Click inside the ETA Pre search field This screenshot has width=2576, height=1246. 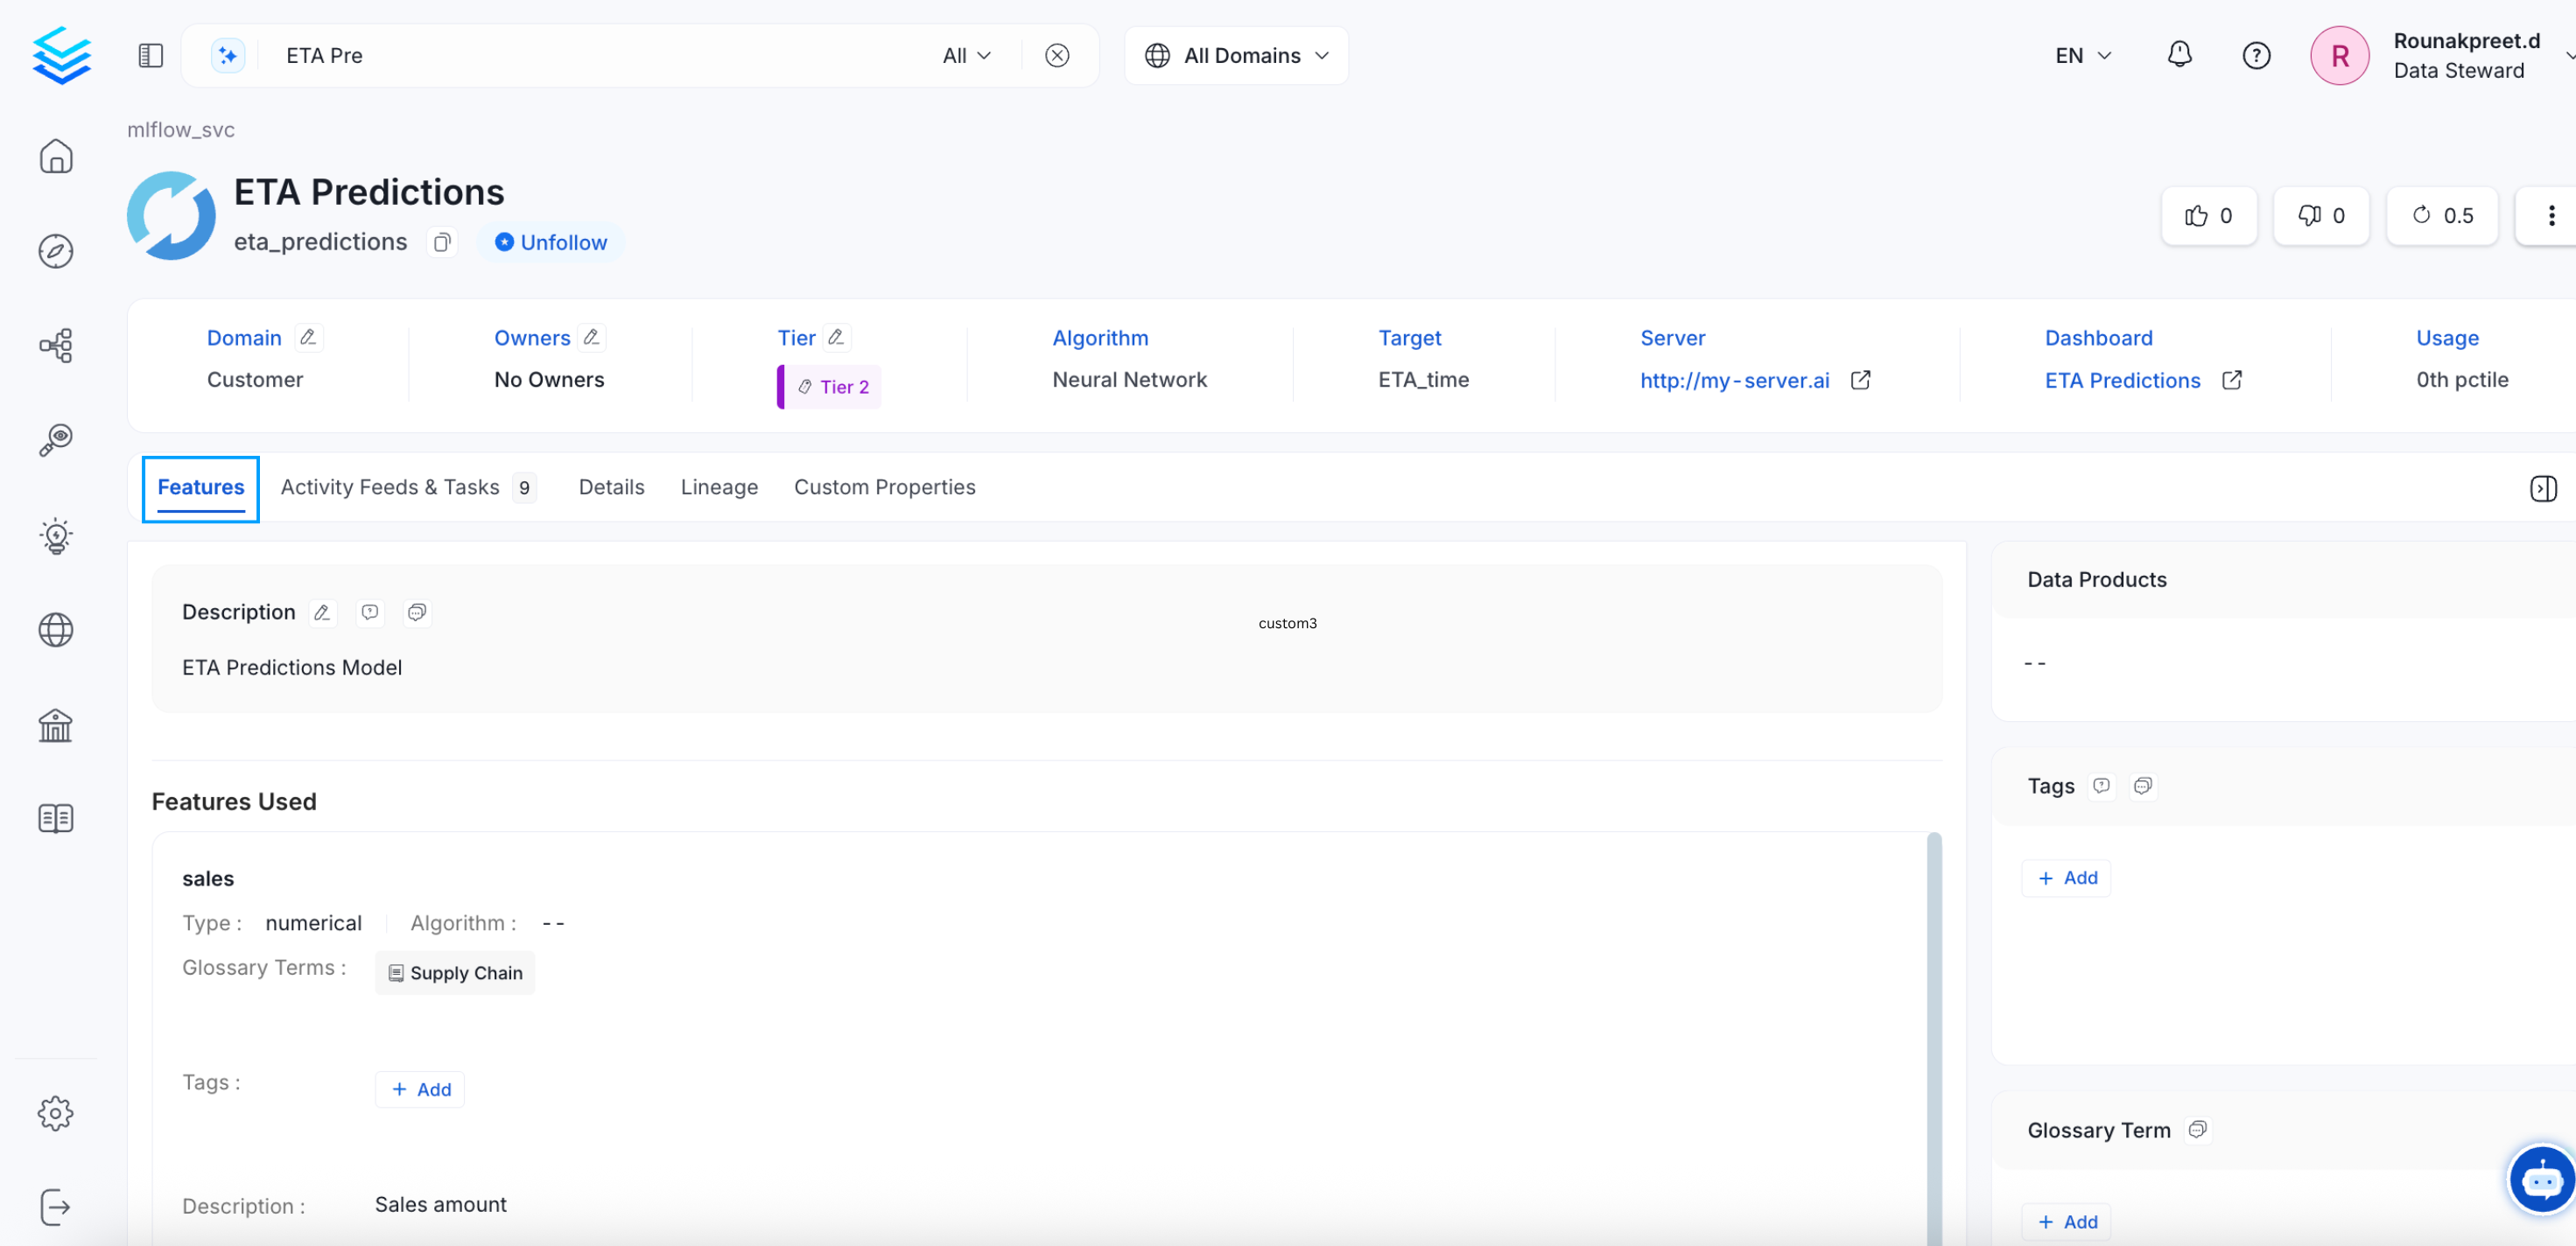(500, 55)
